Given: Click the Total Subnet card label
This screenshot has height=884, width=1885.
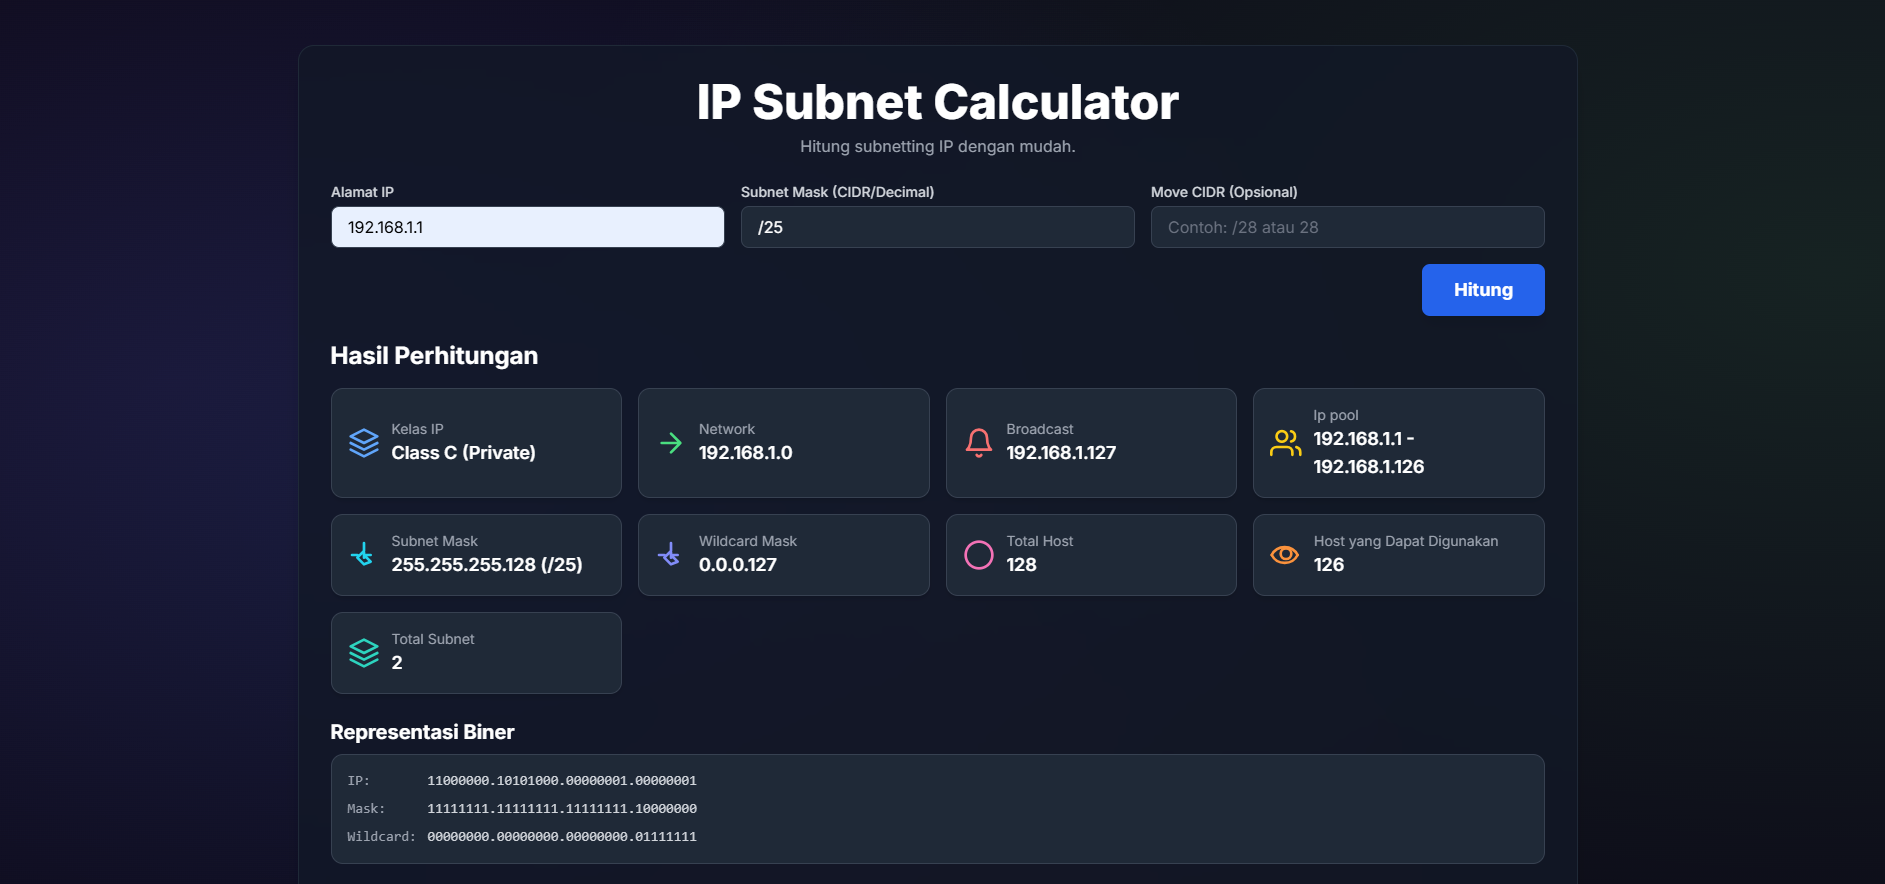Looking at the screenshot, I should coord(433,639).
